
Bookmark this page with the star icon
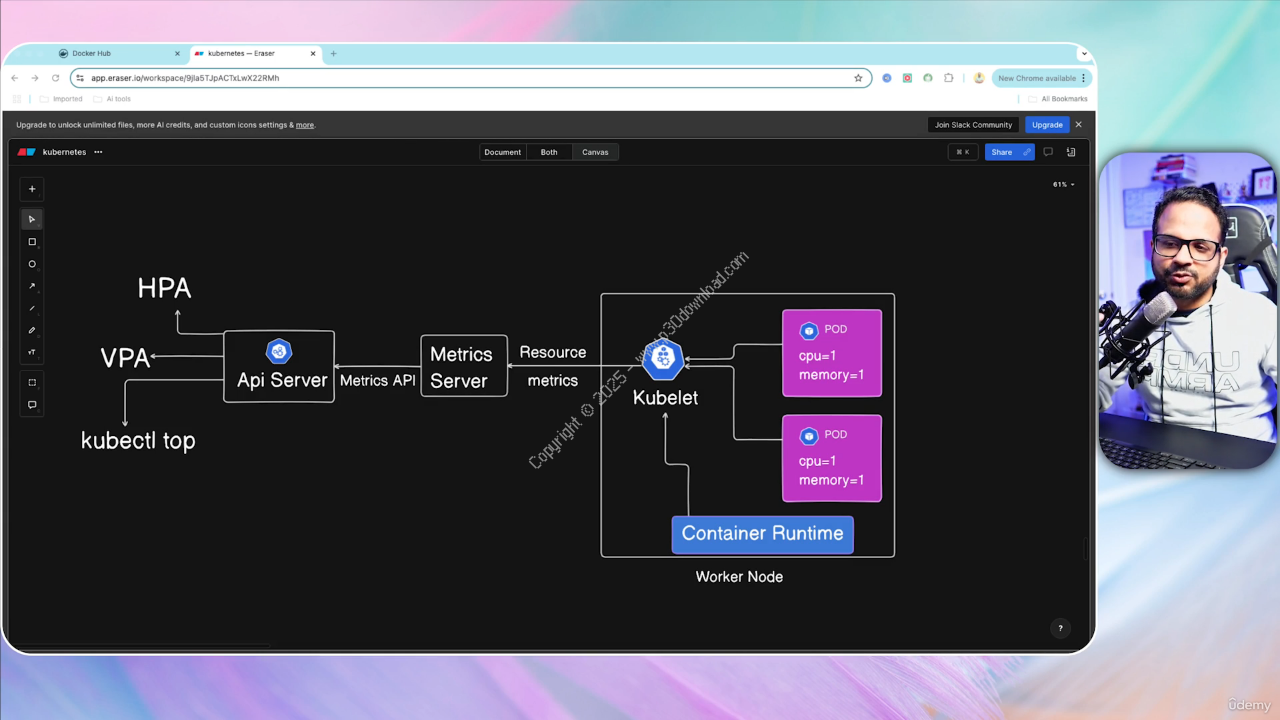[858, 78]
